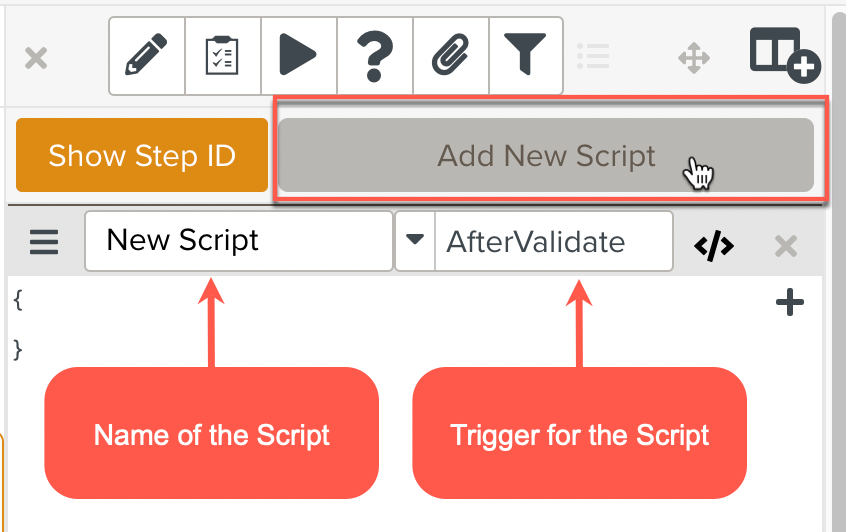Open the AfterValidate trigger combo box
The width and height of the screenshot is (846, 532).
[x=552, y=241]
